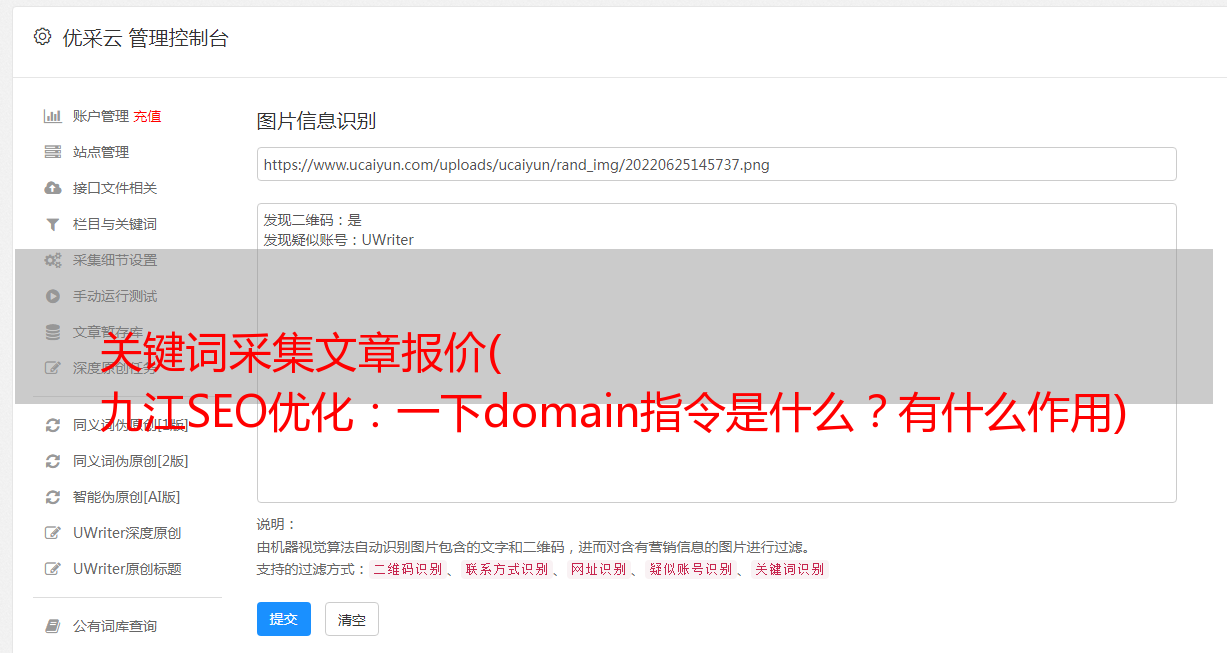Click the 关键词识别 filter tag
Viewport: 1227px width, 653px height.
click(x=789, y=569)
